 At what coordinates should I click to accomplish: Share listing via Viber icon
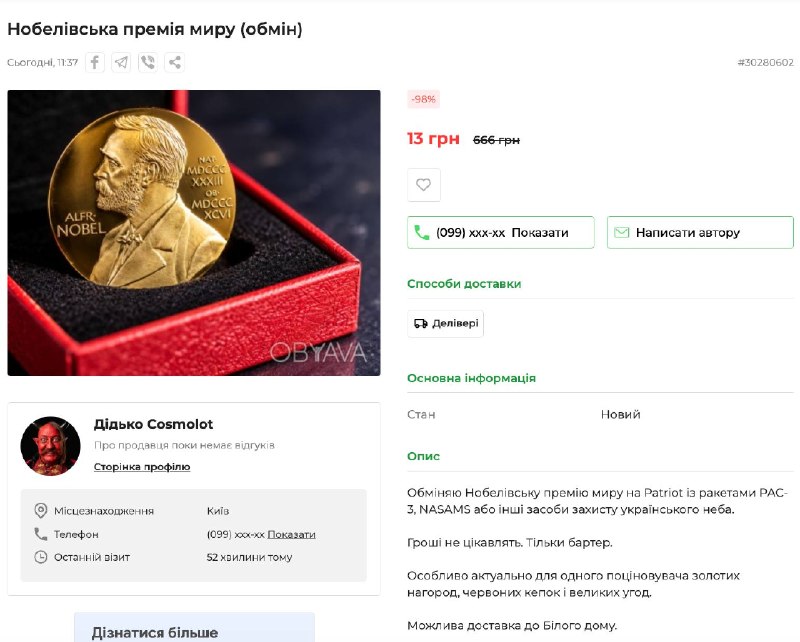(148, 62)
